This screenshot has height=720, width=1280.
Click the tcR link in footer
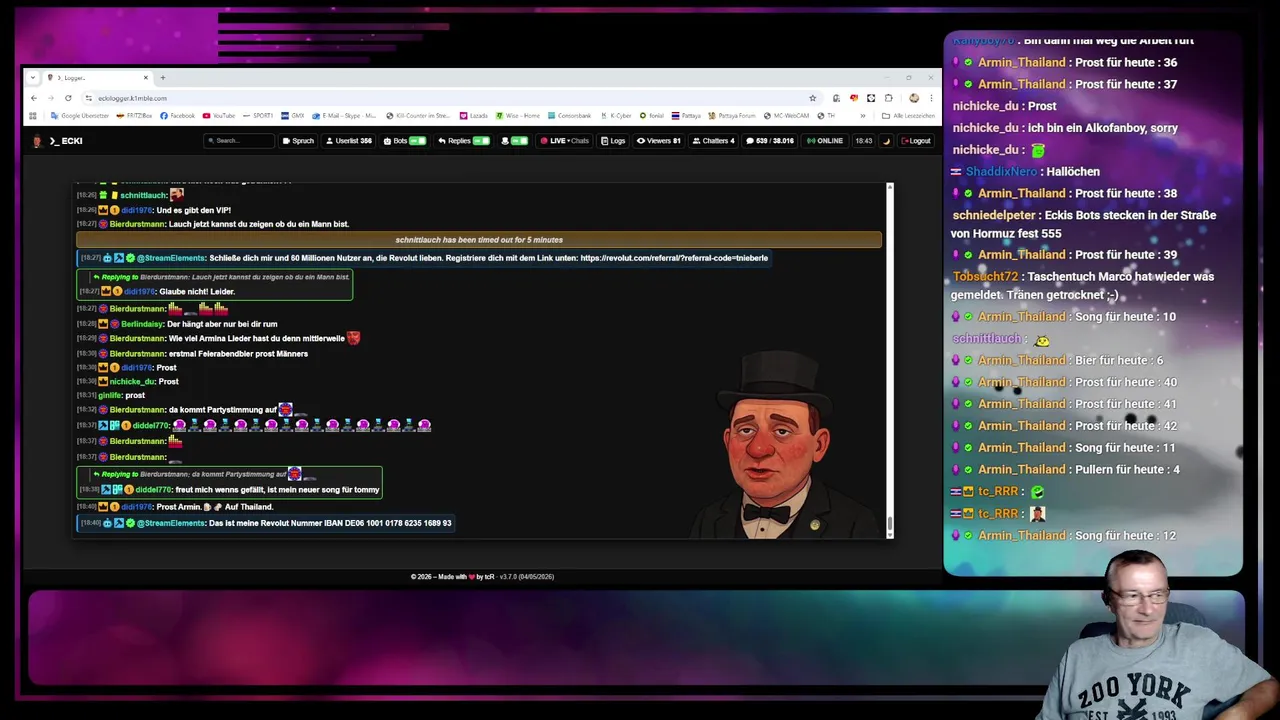click(x=491, y=577)
